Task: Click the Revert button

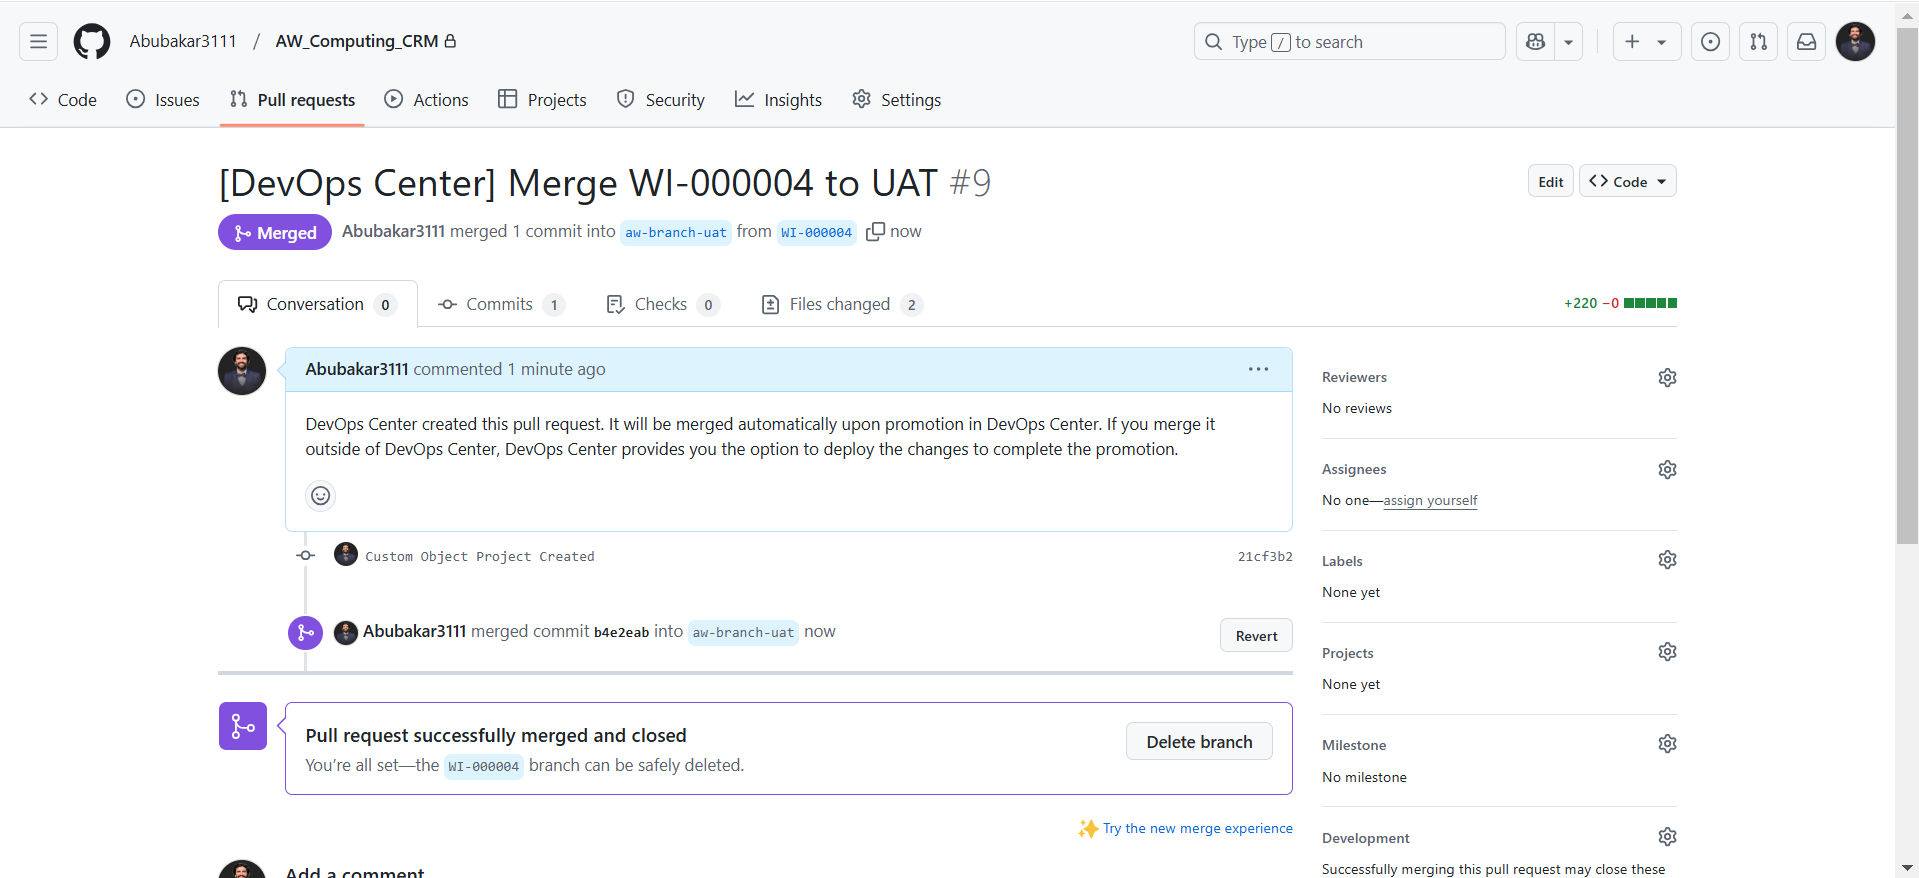Action: coord(1256,636)
